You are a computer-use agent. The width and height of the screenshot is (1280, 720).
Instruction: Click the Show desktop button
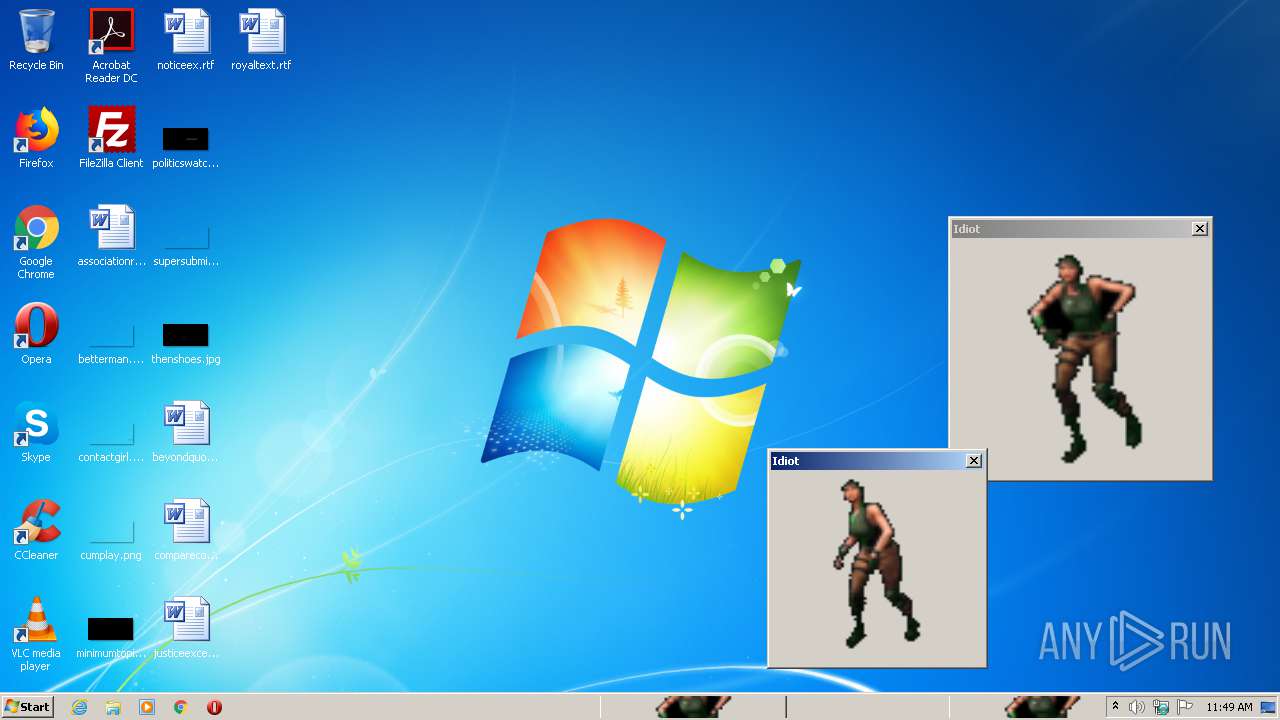click(x=1269, y=707)
